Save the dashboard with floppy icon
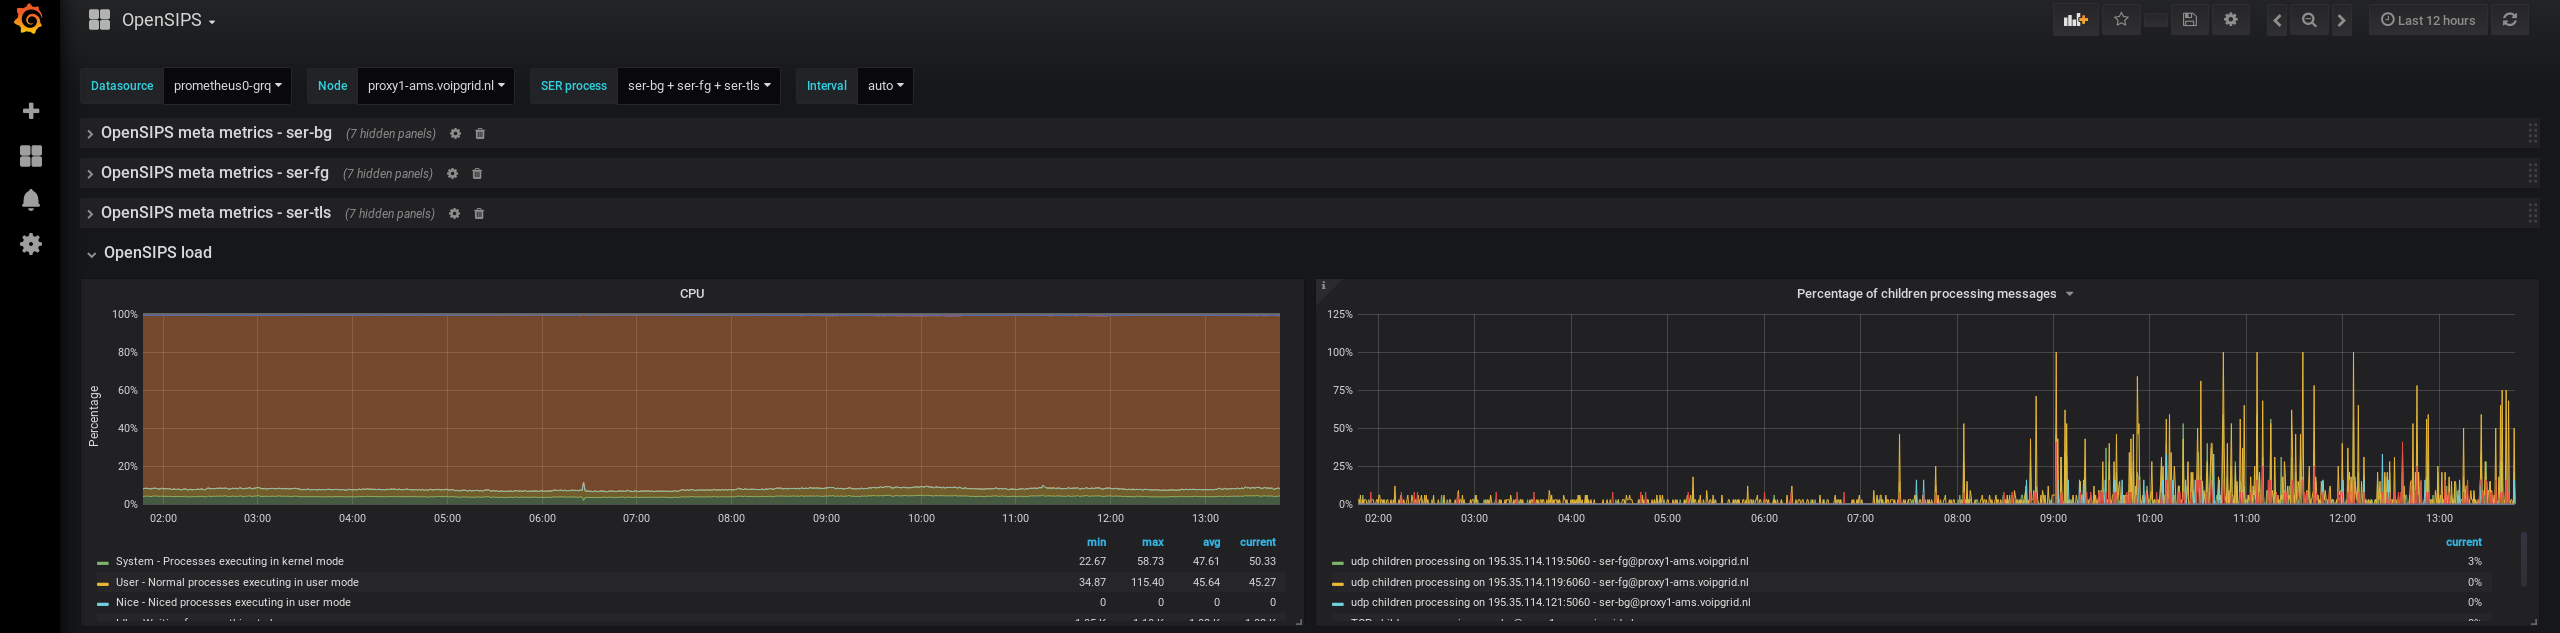Screen dimensions: 2560x633 (2189, 20)
